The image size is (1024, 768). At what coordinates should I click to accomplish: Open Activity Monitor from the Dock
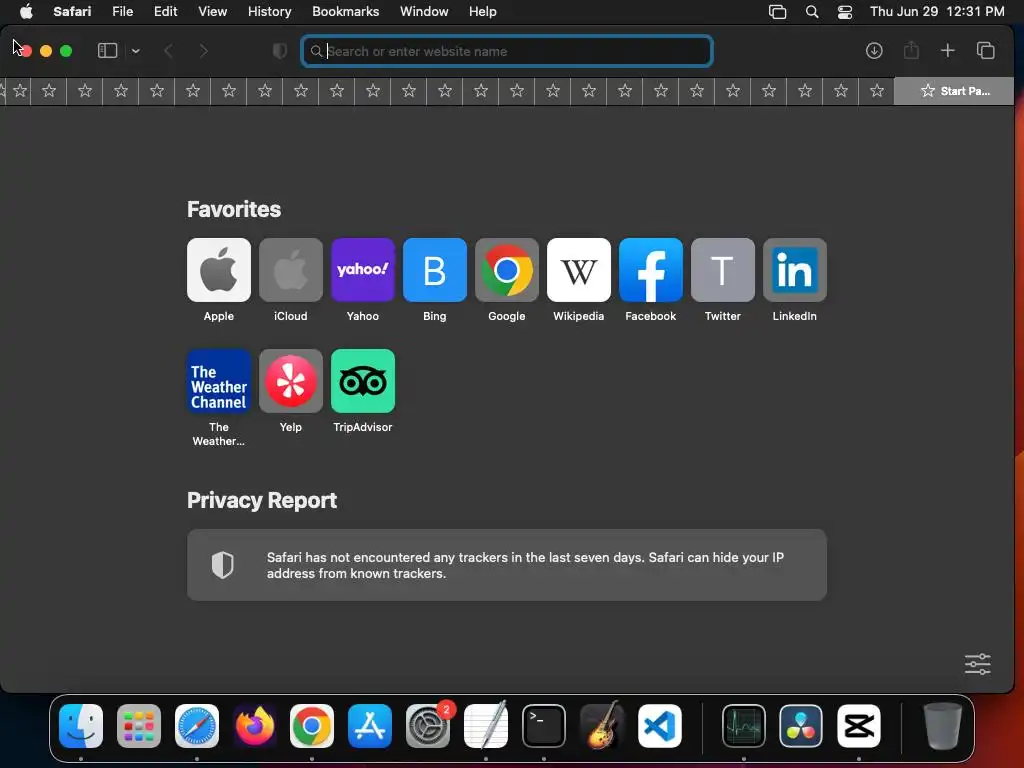pyautogui.click(x=744, y=726)
